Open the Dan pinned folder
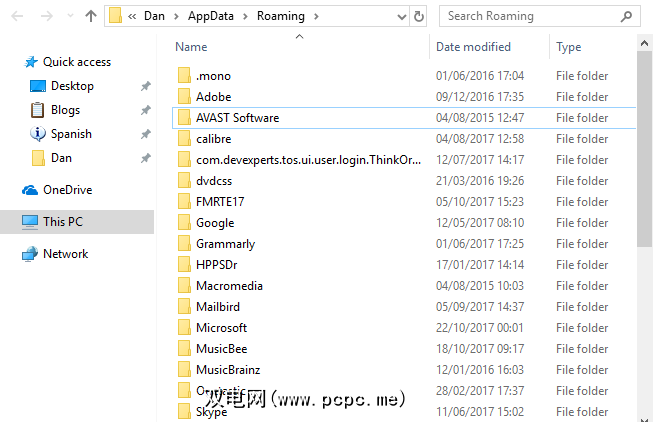 [61, 158]
